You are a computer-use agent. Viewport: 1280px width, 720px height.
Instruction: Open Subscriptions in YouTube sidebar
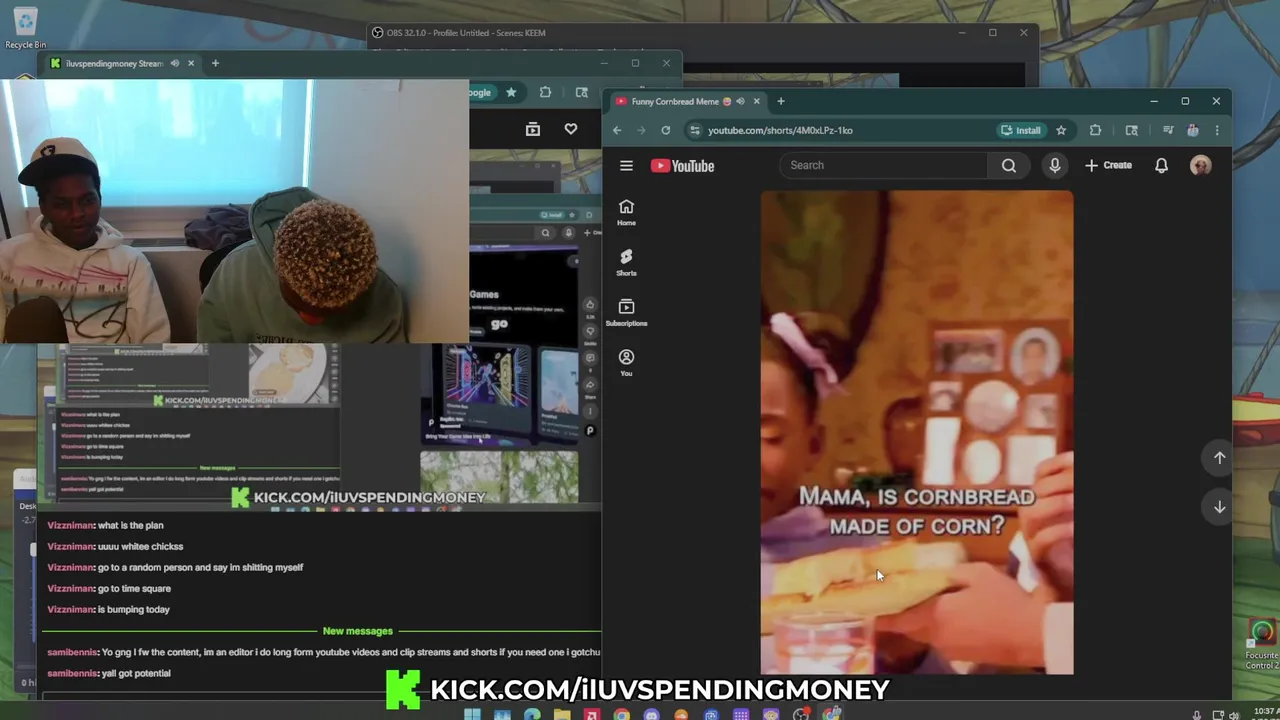tap(626, 313)
